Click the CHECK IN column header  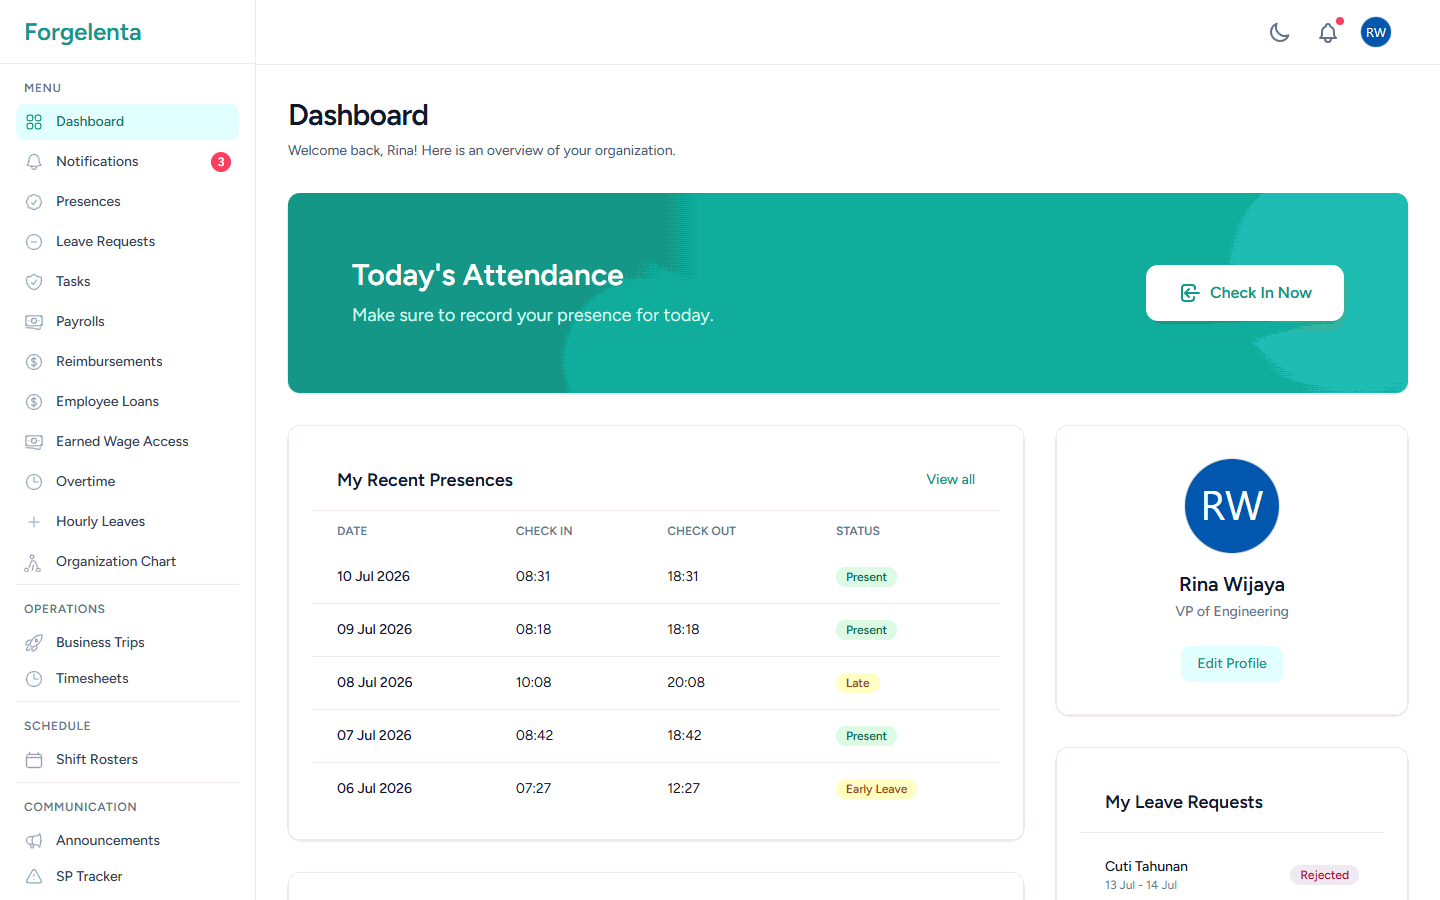tap(544, 531)
